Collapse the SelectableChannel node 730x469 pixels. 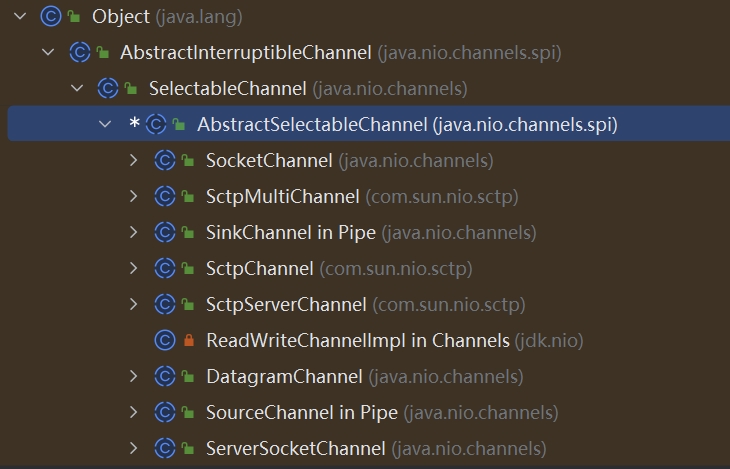(x=77, y=89)
